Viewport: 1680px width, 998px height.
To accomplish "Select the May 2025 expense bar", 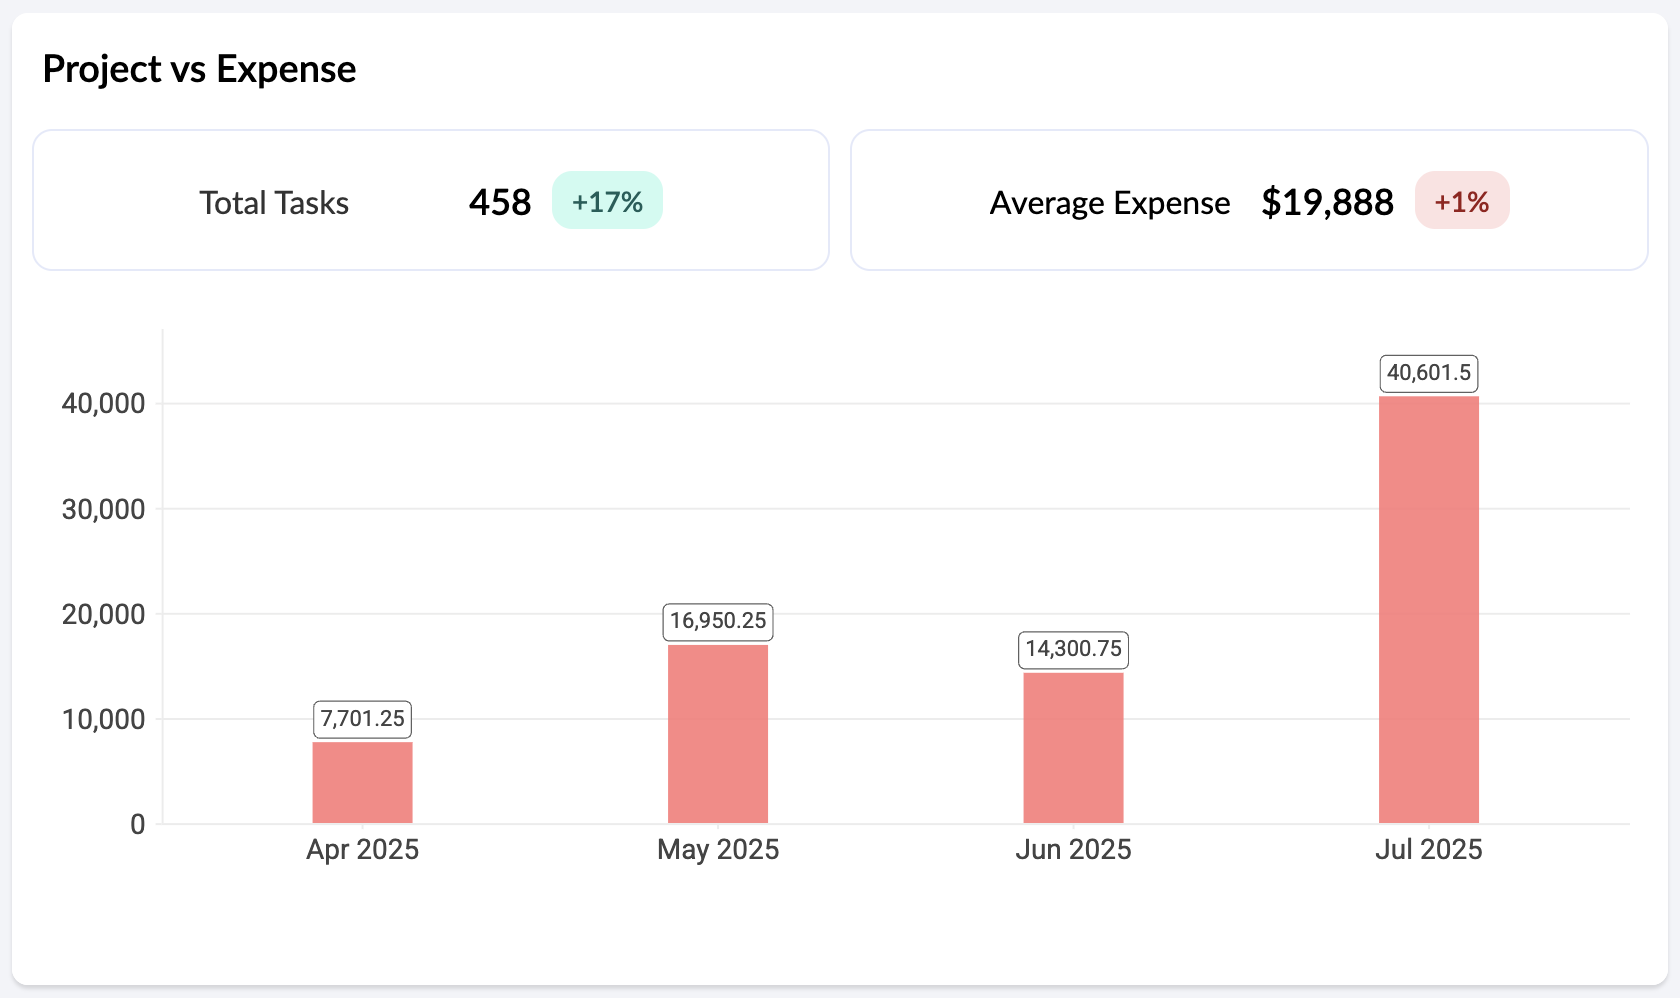I will coord(718,734).
